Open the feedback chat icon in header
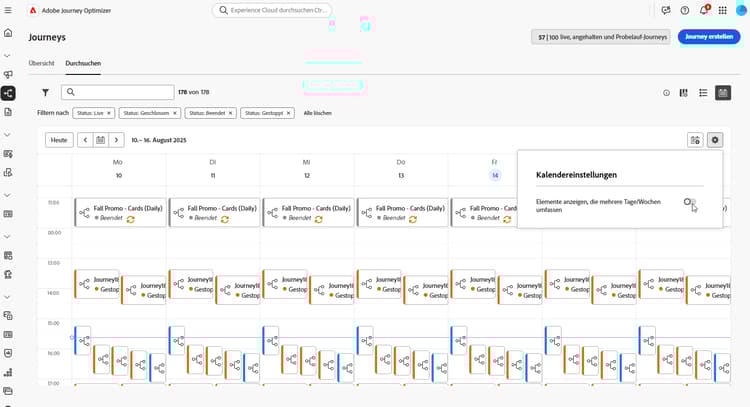The image size is (750, 407). 666,10
